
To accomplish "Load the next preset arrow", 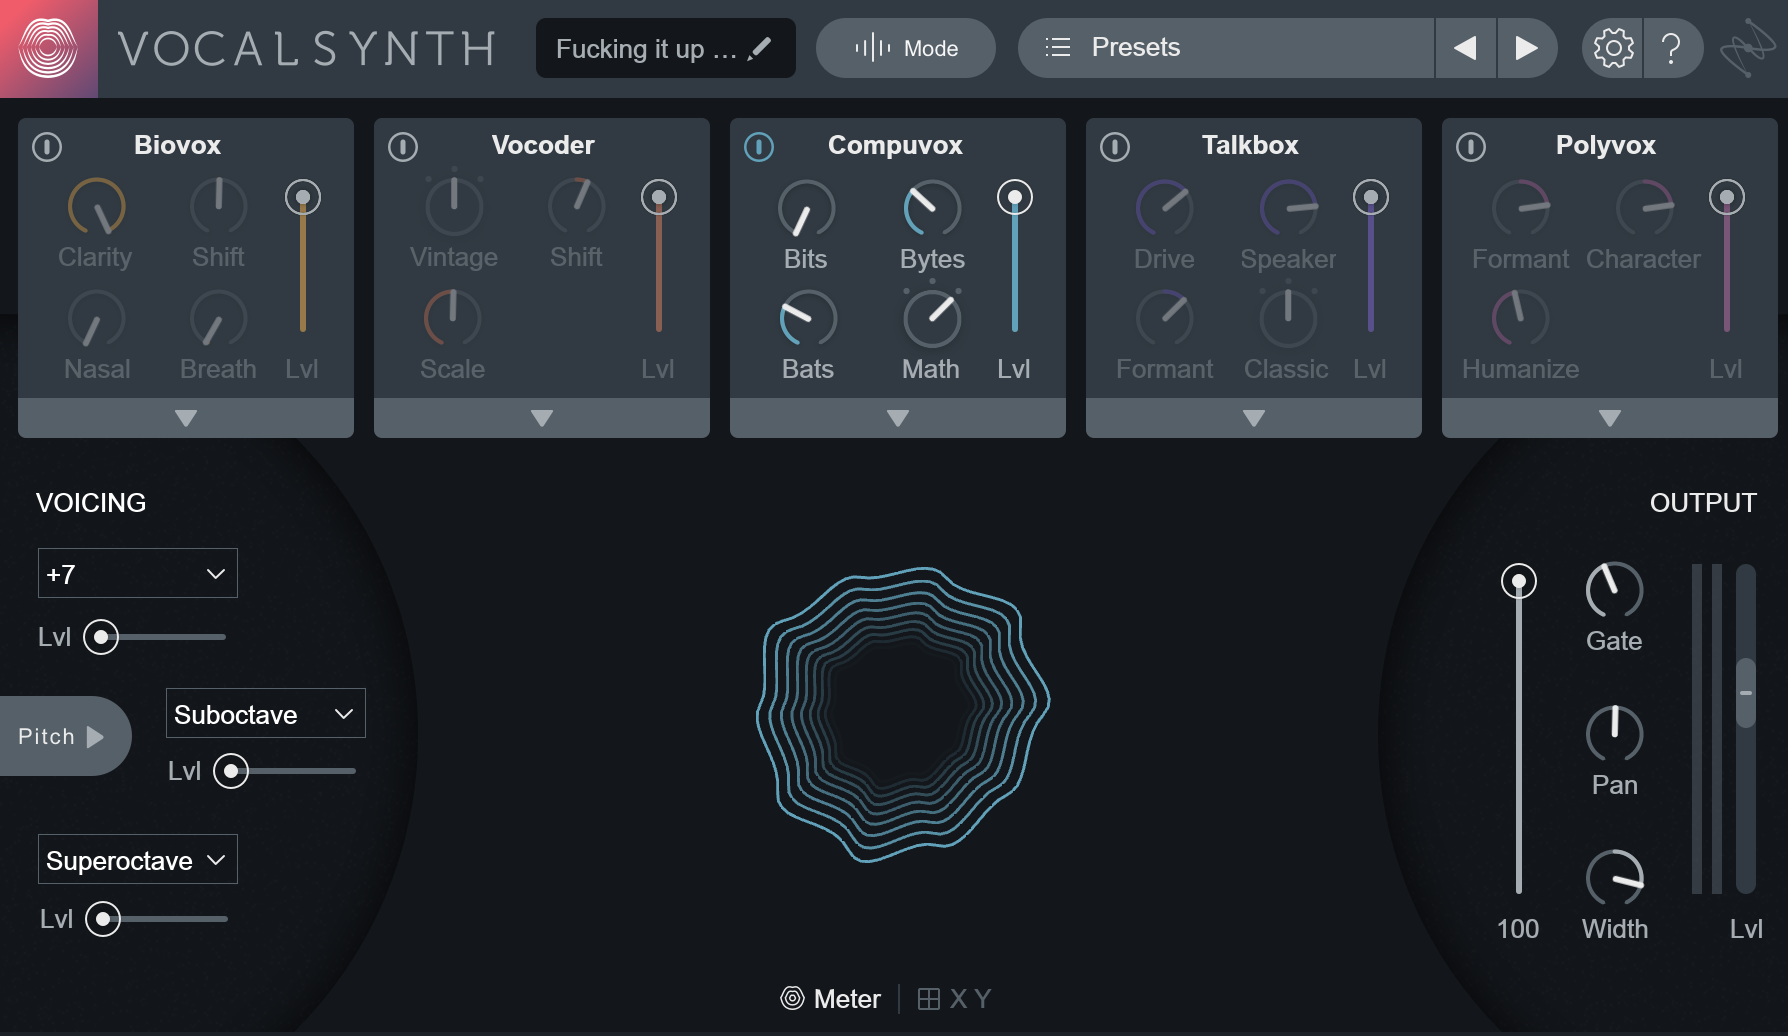I will point(1527,48).
